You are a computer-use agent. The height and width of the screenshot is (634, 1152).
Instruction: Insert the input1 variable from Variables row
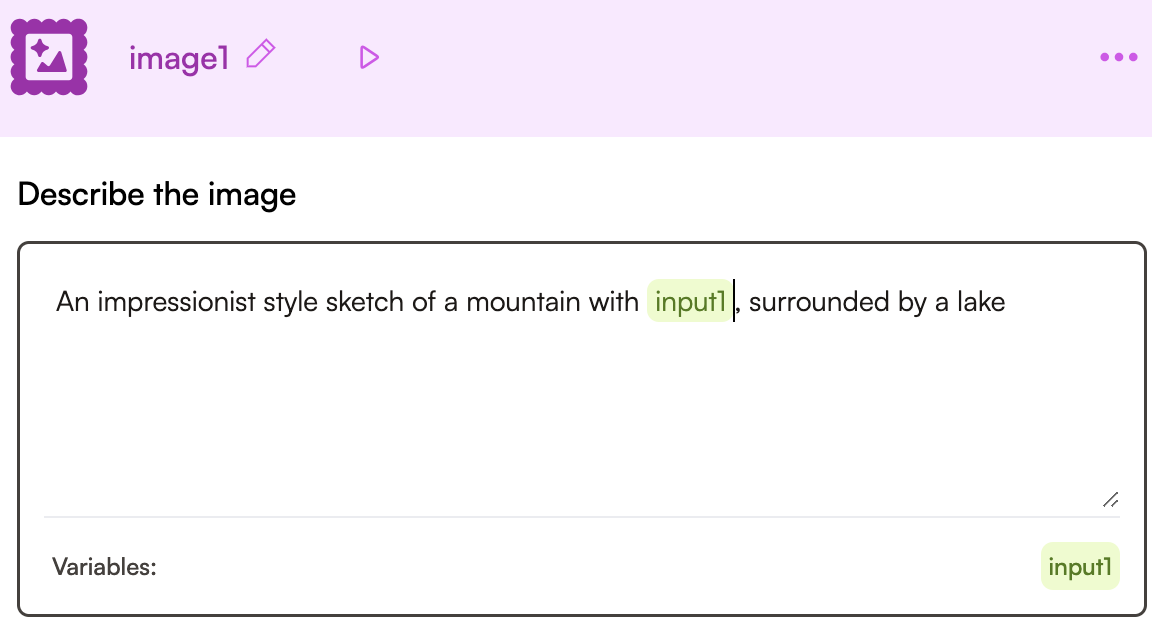click(1080, 567)
